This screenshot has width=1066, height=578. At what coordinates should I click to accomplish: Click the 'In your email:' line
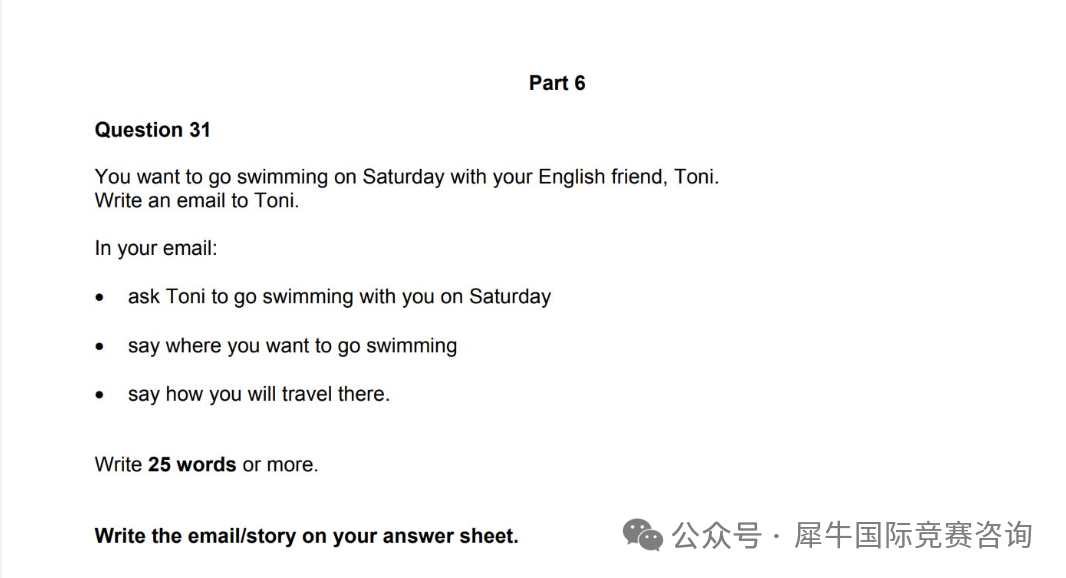click(156, 249)
